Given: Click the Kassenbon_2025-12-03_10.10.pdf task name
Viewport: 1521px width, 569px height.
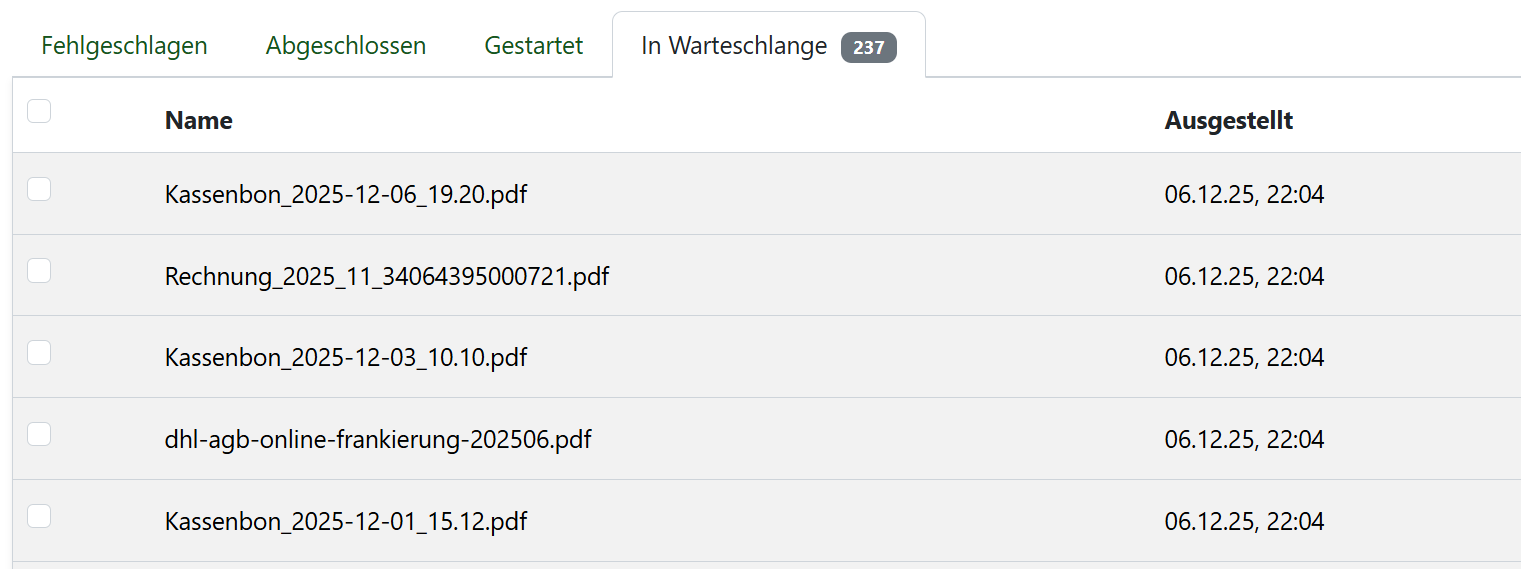Looking at the screenshot, I should coord(346,358).
